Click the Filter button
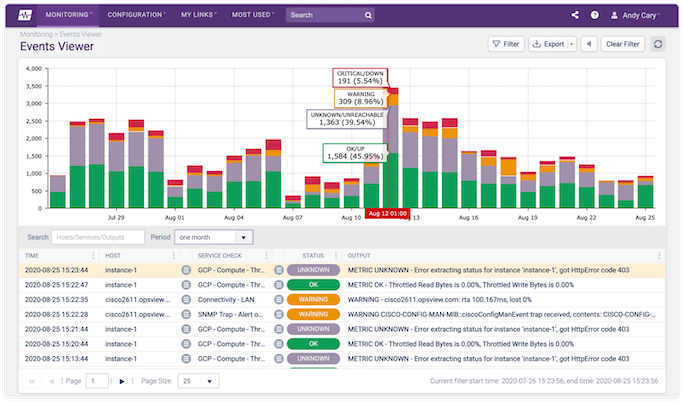This screenshot has height=406, width=683. click(505, 44)
